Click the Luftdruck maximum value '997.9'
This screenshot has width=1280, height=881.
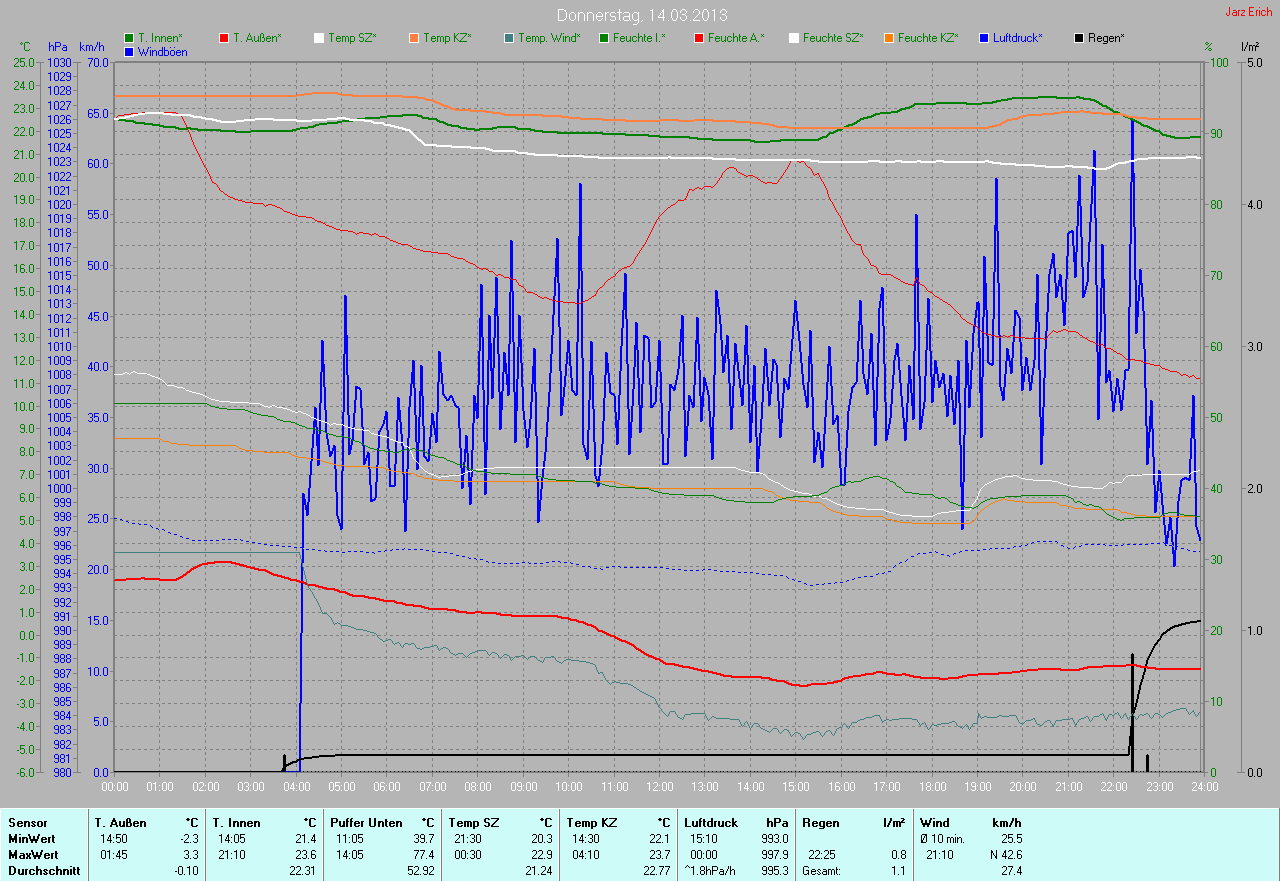(774, 855)
